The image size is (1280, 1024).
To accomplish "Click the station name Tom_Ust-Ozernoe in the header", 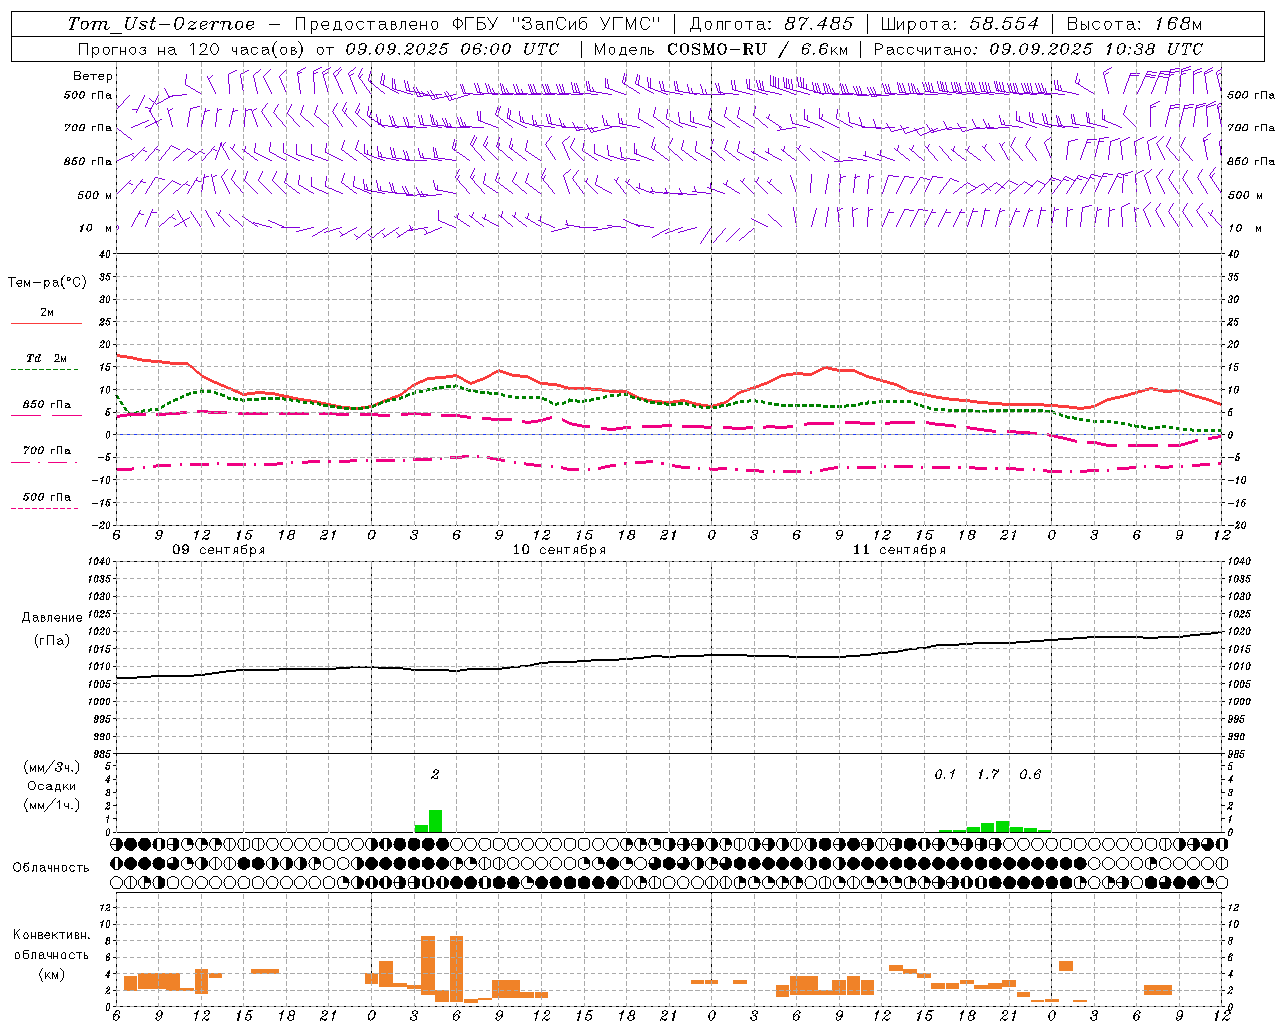I will click(161, 24).
